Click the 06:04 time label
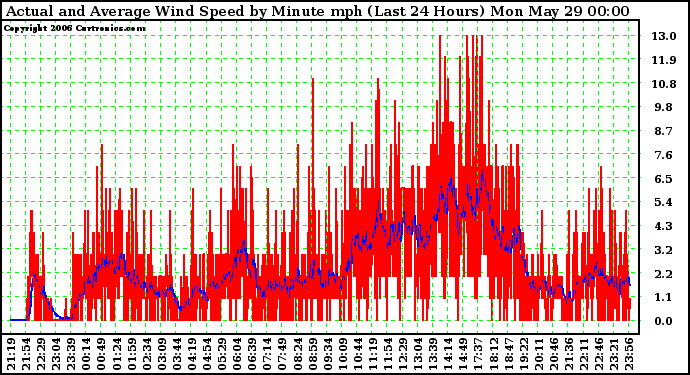This screenshot has width=690, height=375. [237, 354]
